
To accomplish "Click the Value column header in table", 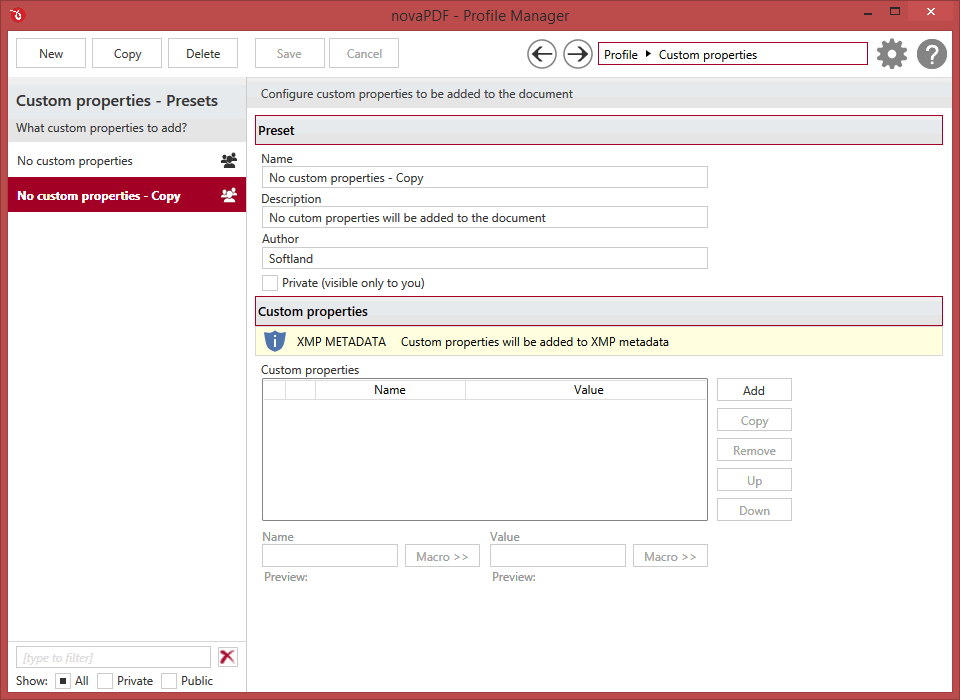I will click(588, 390).
